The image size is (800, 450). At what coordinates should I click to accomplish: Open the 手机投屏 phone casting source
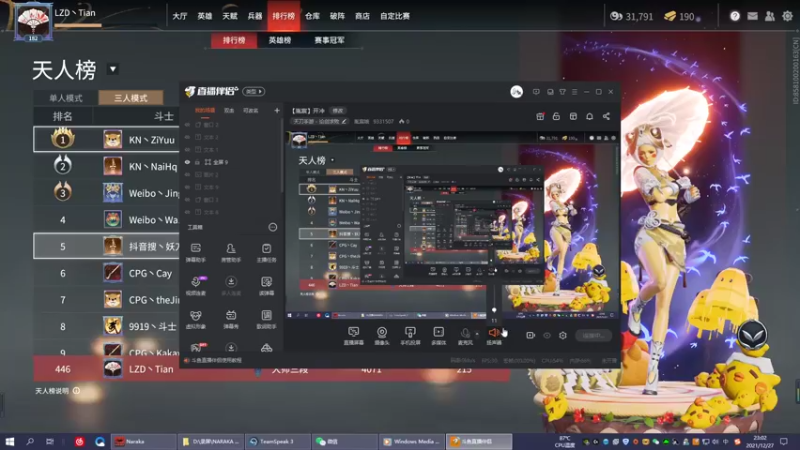[410, 336]
